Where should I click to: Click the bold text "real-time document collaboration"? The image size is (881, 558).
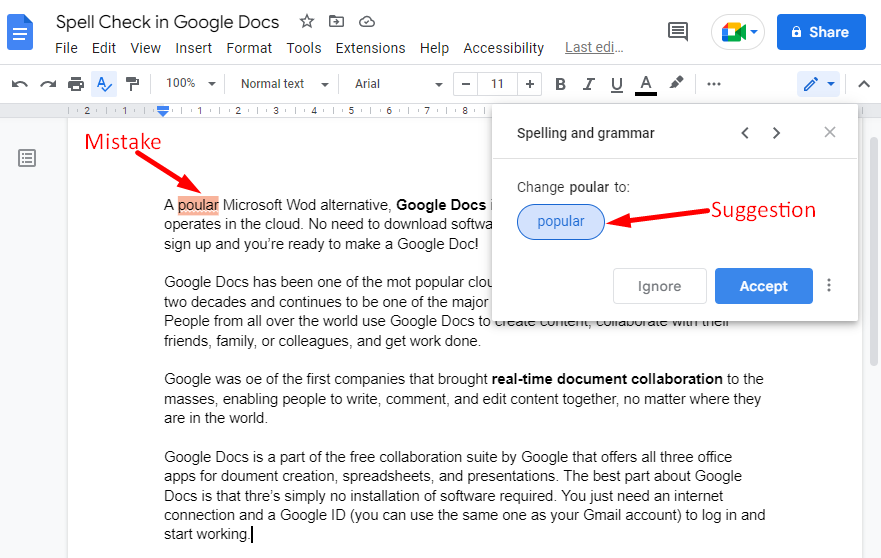coord(607,379)
